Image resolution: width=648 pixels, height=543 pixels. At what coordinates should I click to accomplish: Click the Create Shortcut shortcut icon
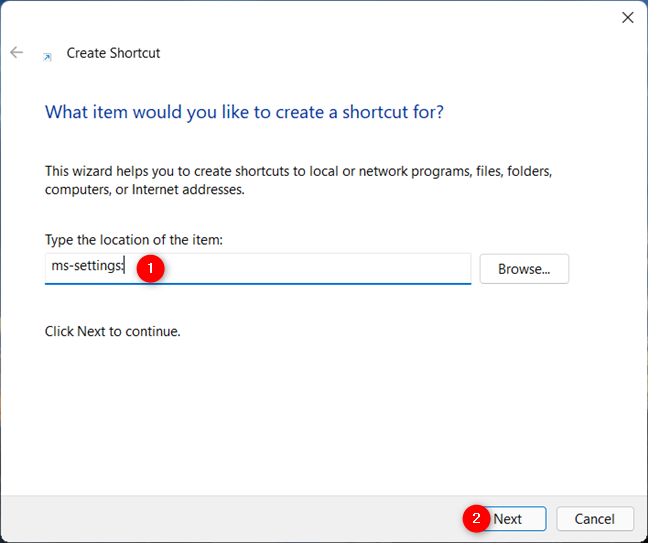[48, 57]
